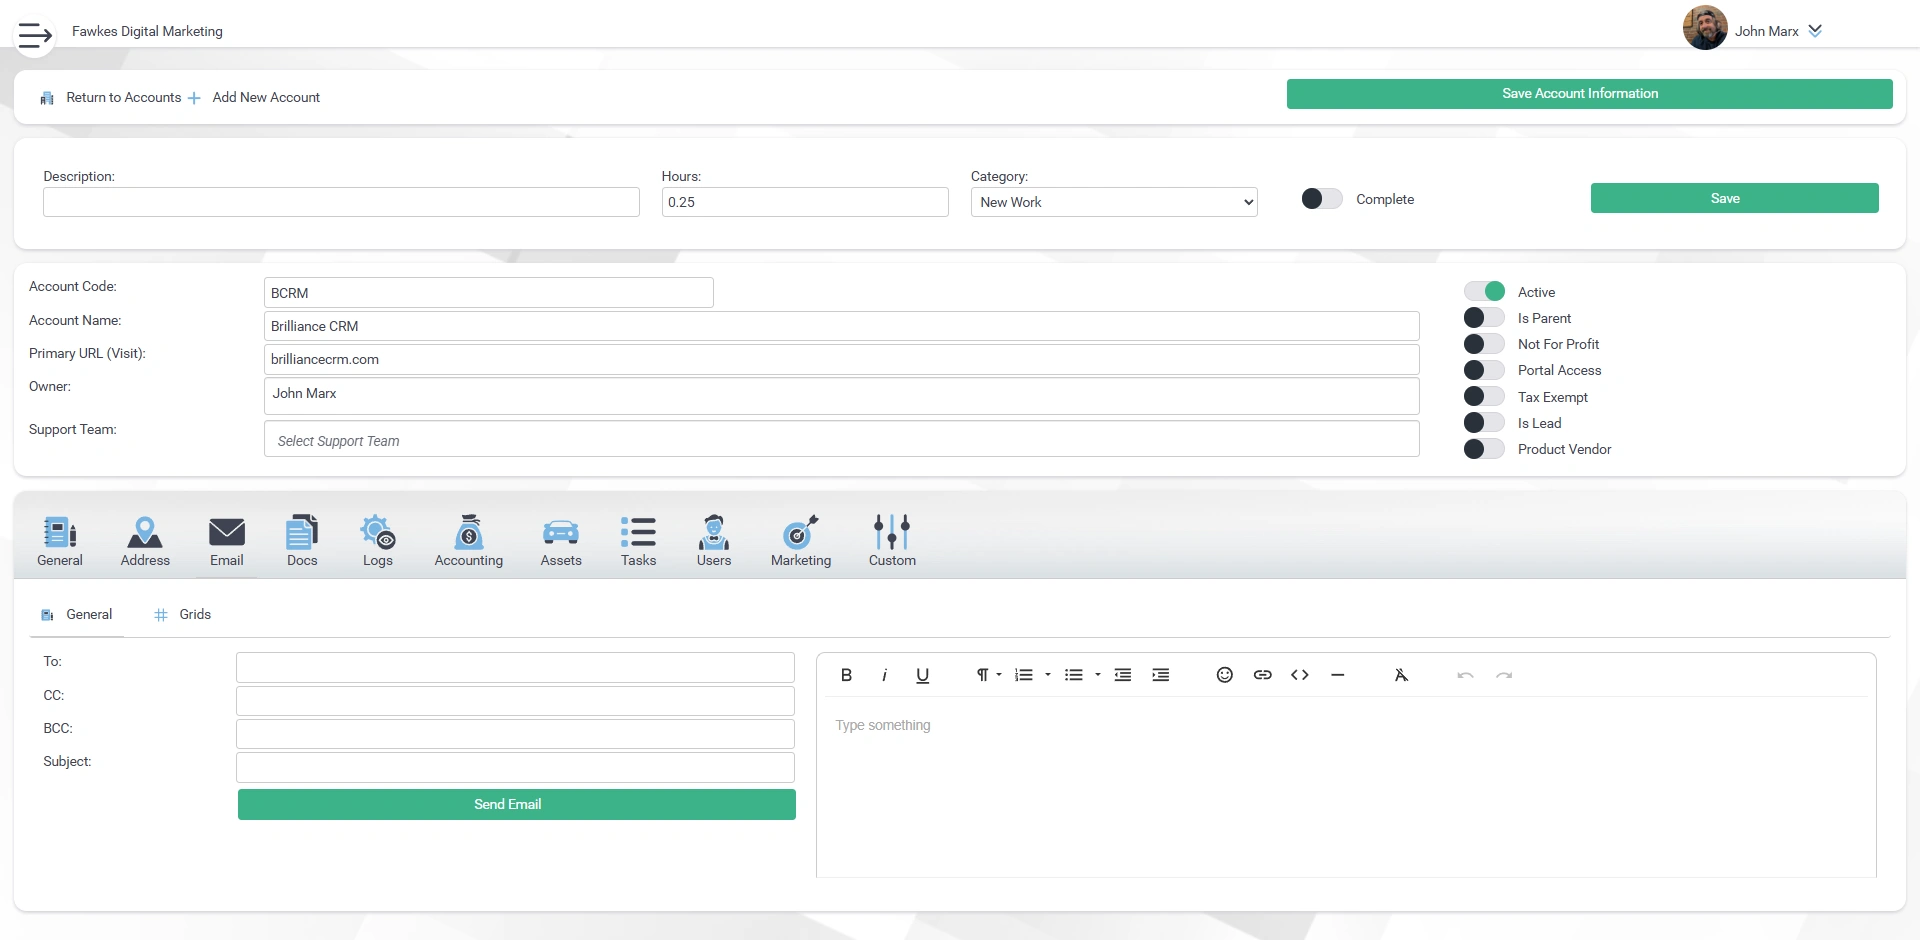Open the Category dropdown
Image resolution: width=1920 pixels, height=940 pixels.
[1114, 201]
